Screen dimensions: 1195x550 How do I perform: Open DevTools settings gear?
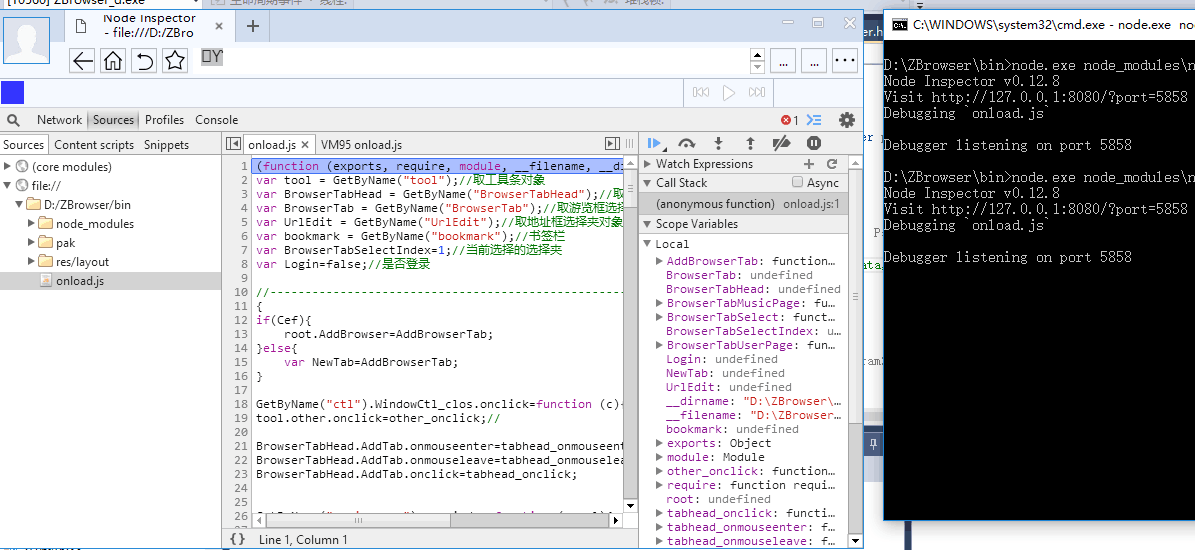[x=846, y=120]
